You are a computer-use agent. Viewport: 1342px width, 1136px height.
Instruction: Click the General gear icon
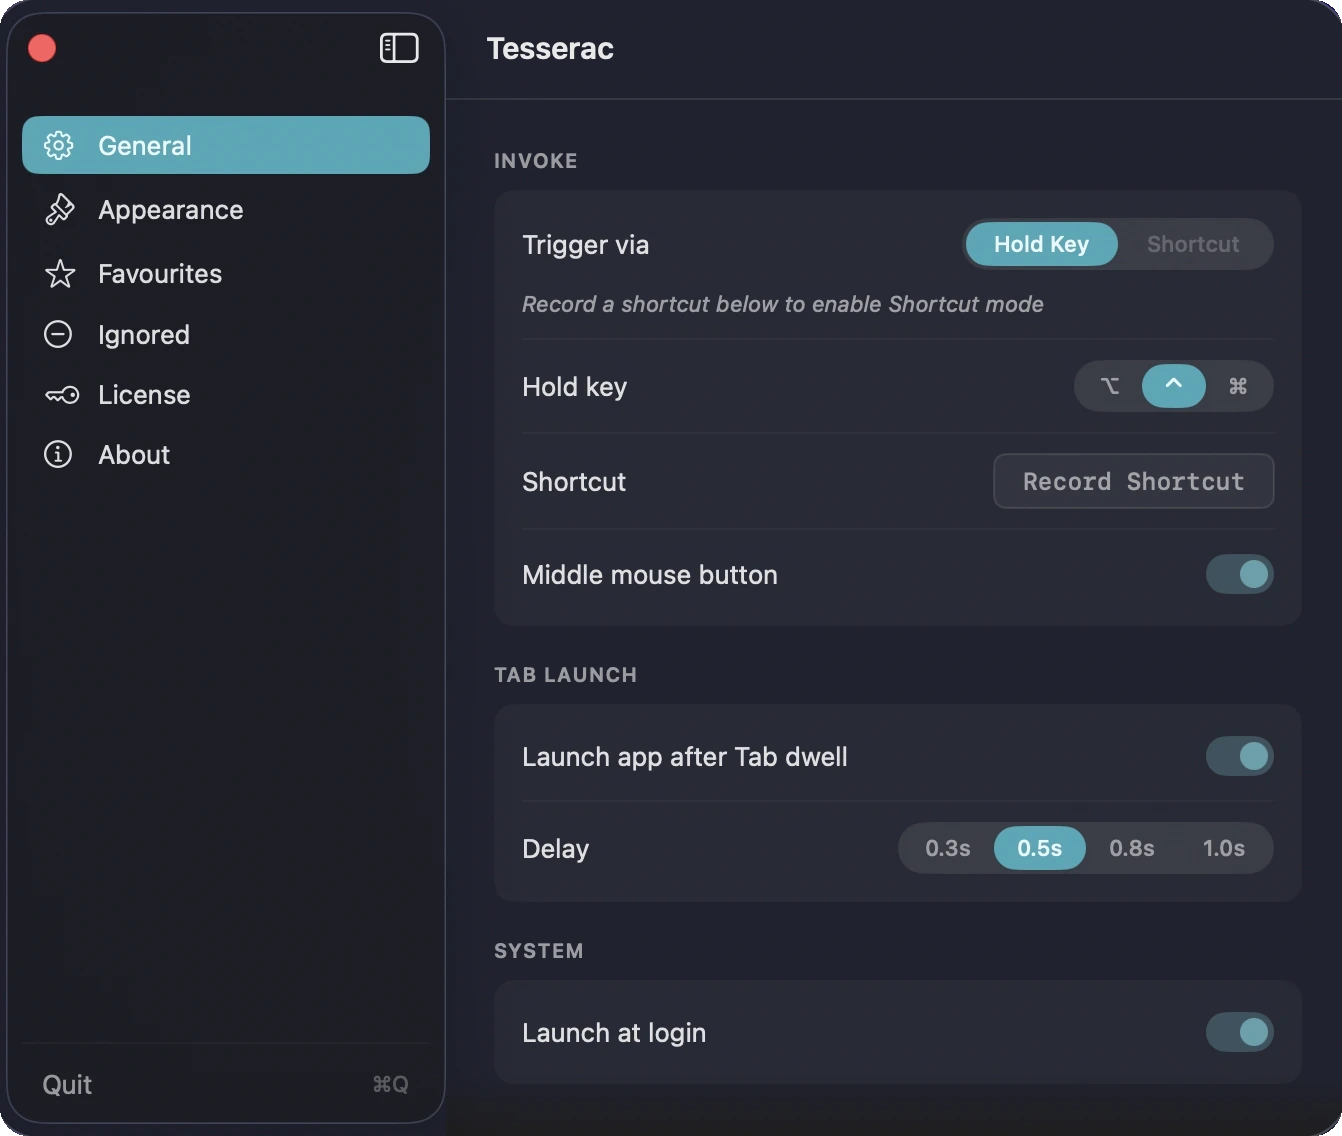59,145
